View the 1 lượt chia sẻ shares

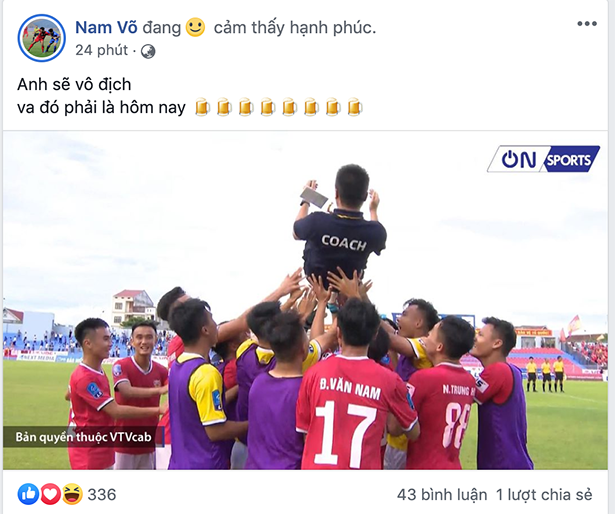tap(544, 495)
